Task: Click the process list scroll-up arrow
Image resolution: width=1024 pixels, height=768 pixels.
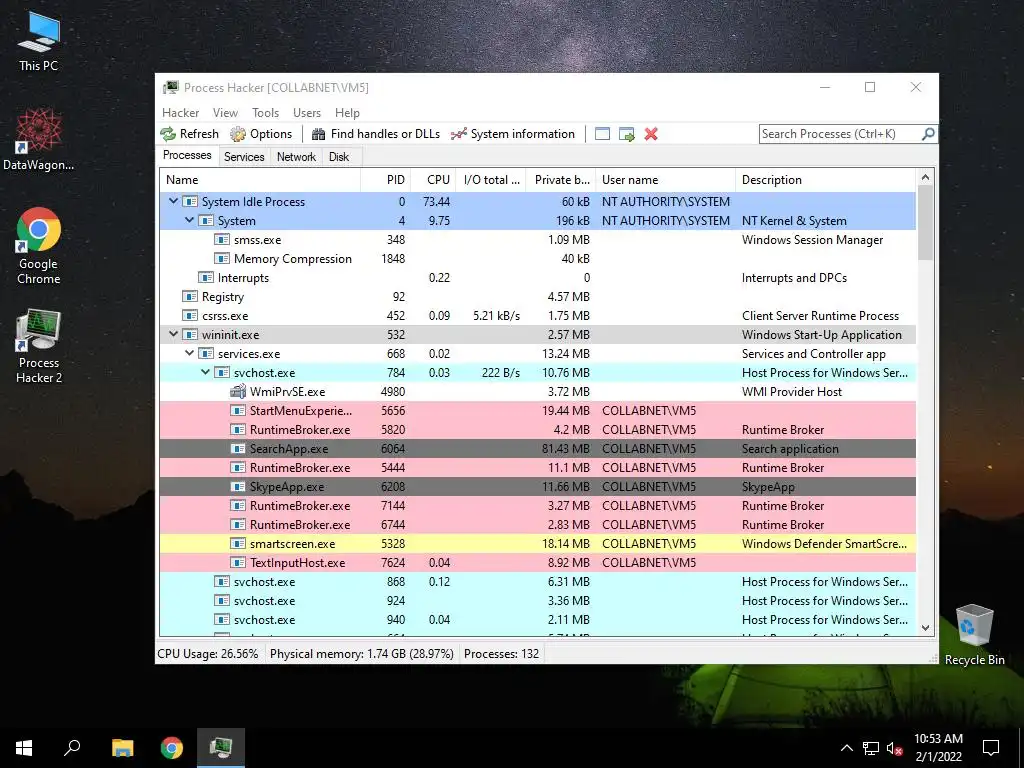Action: tap(925, 177)
